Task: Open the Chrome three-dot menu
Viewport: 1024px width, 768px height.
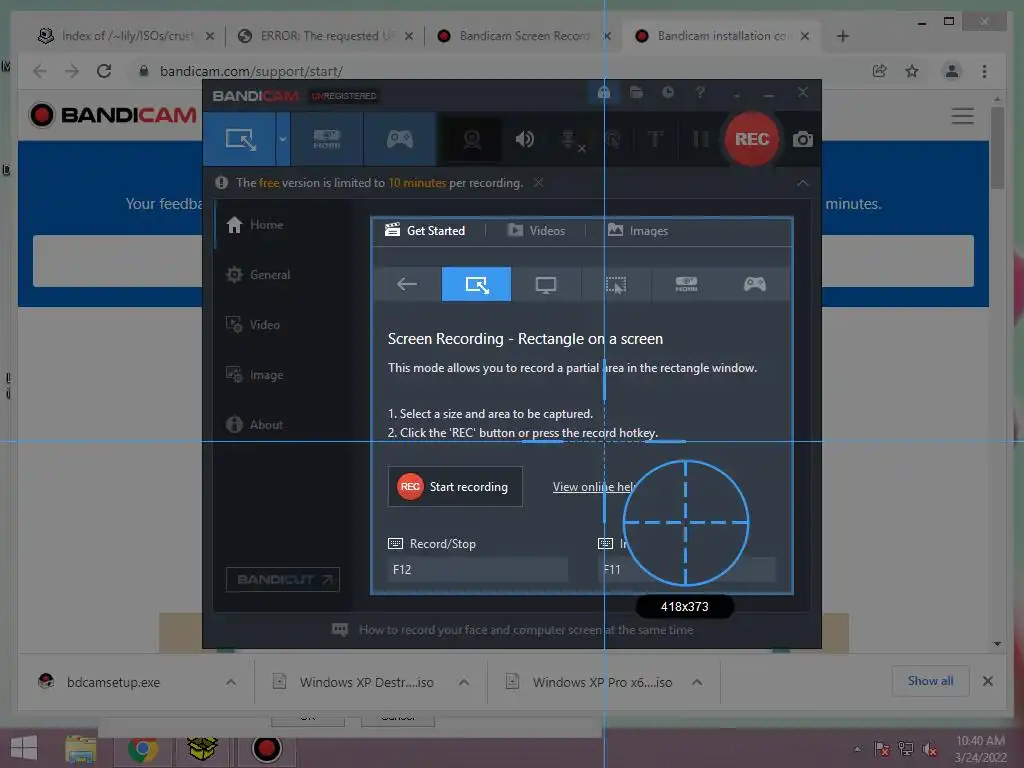Action: (984, 71)
